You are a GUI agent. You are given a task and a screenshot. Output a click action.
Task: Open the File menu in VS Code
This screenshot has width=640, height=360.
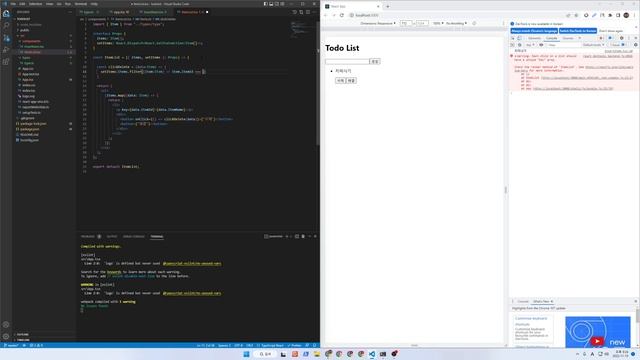[x=13, y=4]
